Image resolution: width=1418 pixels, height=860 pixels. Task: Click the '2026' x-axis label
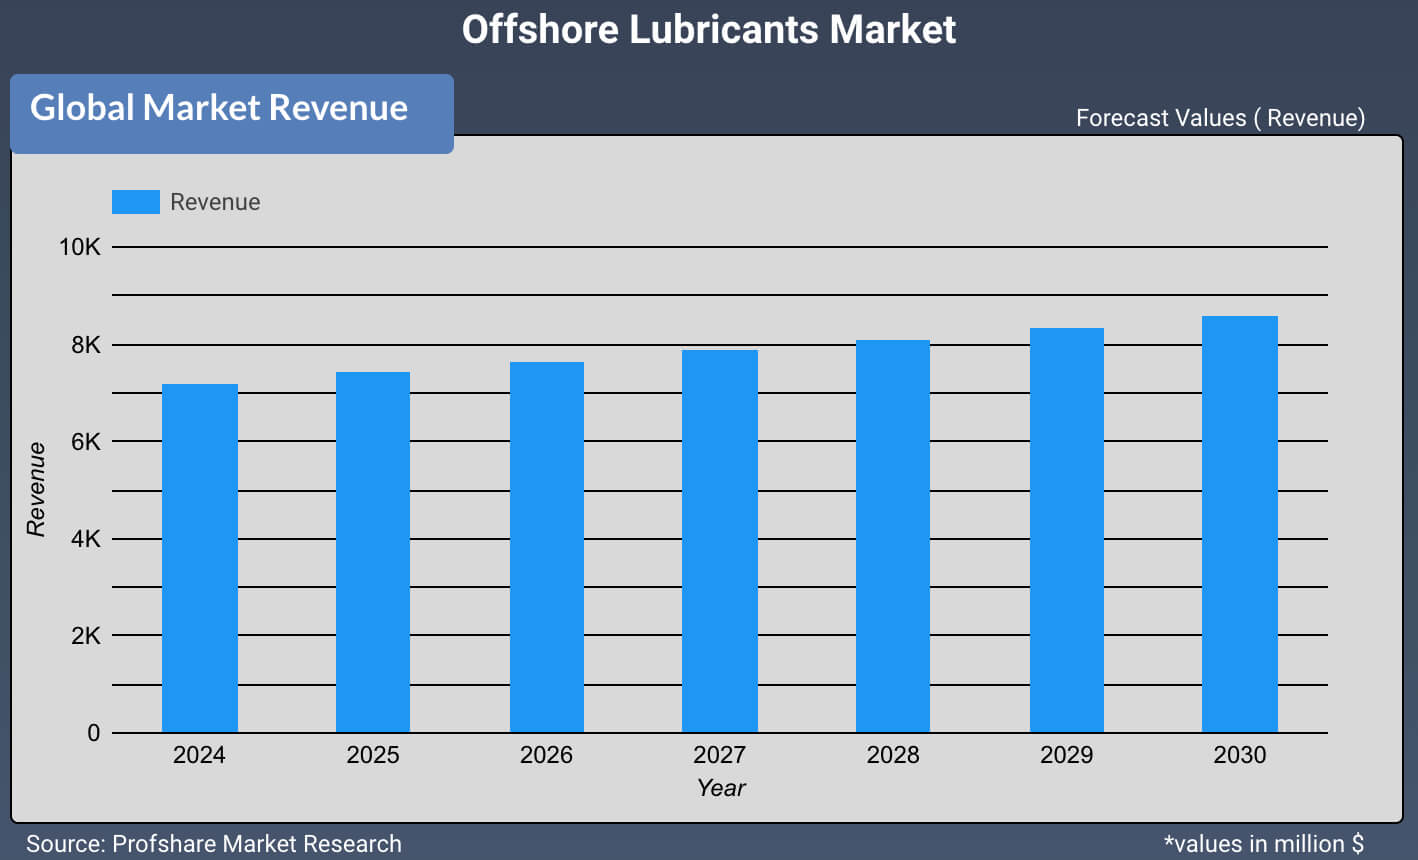pos(546,755)
